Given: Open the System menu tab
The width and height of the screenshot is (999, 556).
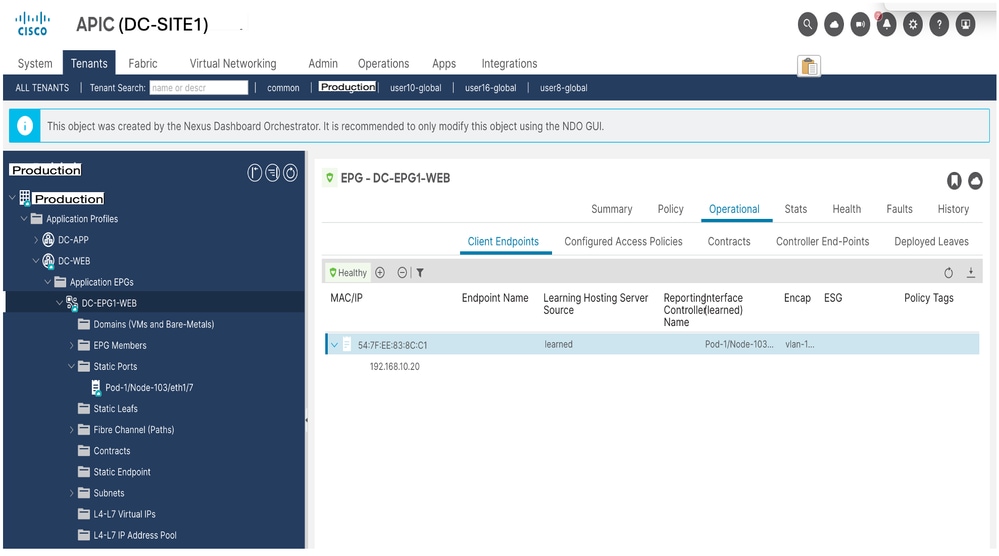Looking at the screenshot, I should coord(35,64).
